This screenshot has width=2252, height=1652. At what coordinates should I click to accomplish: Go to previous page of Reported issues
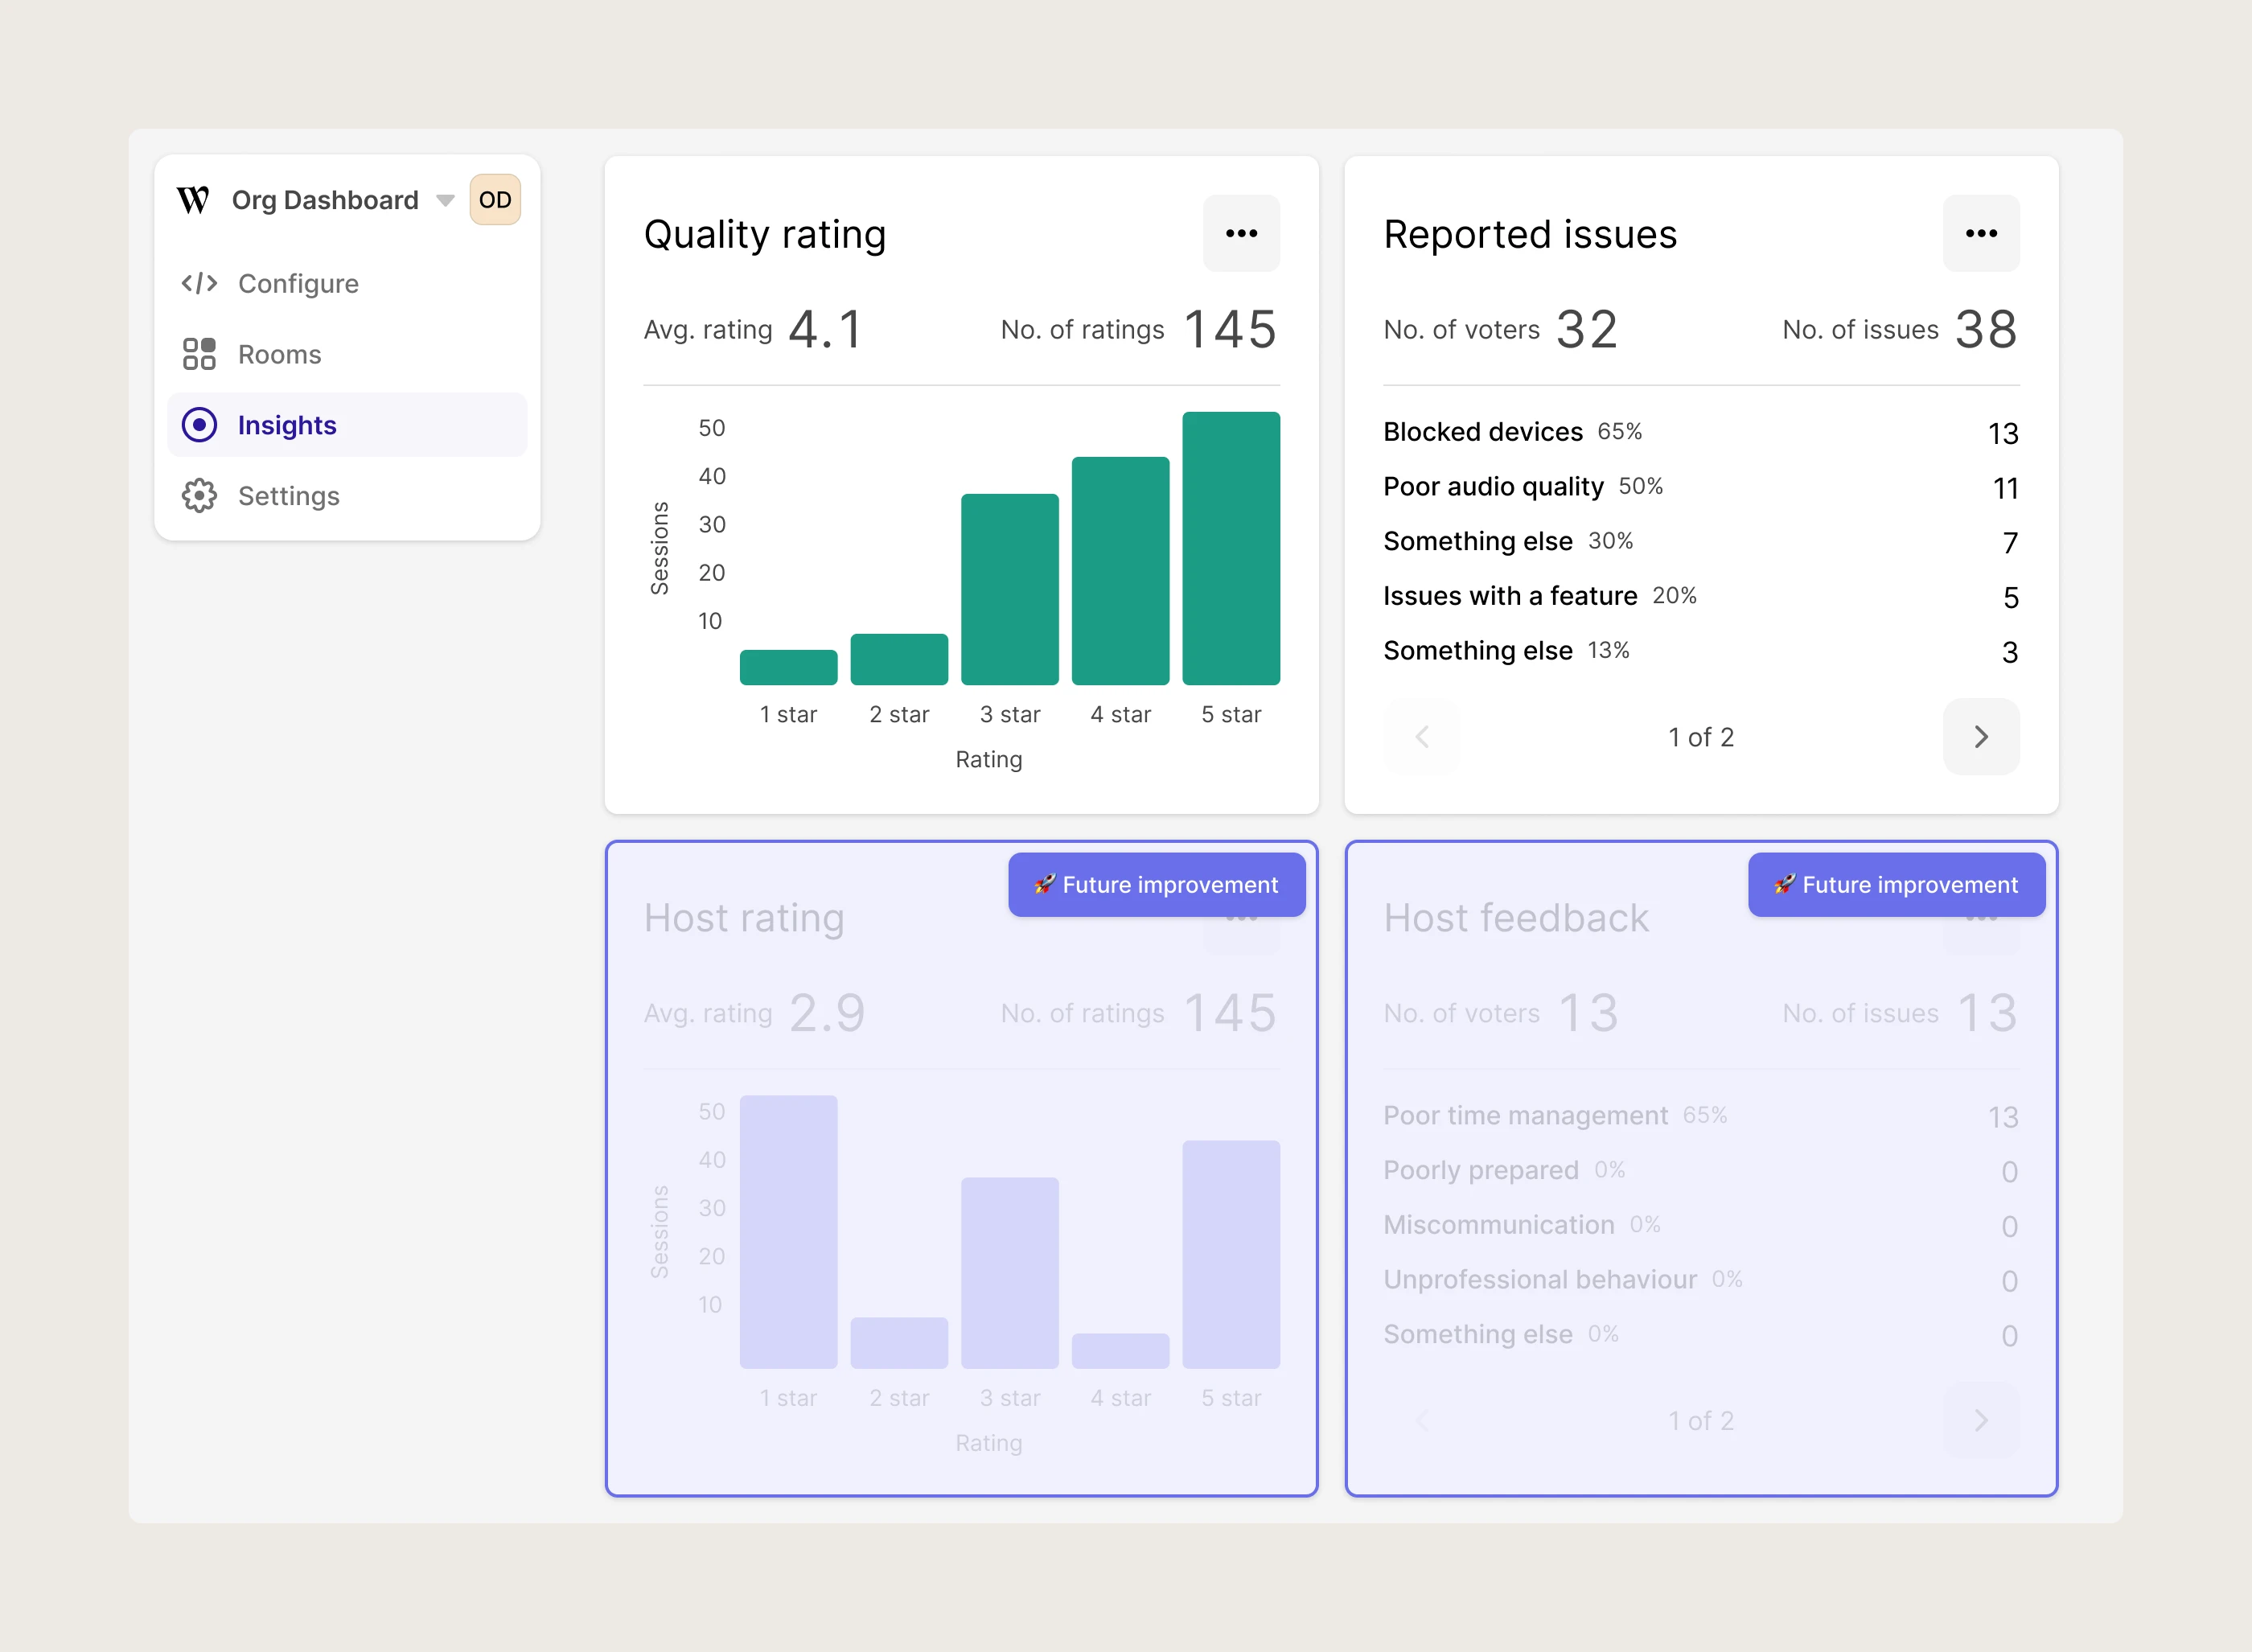pos(1422,737)
